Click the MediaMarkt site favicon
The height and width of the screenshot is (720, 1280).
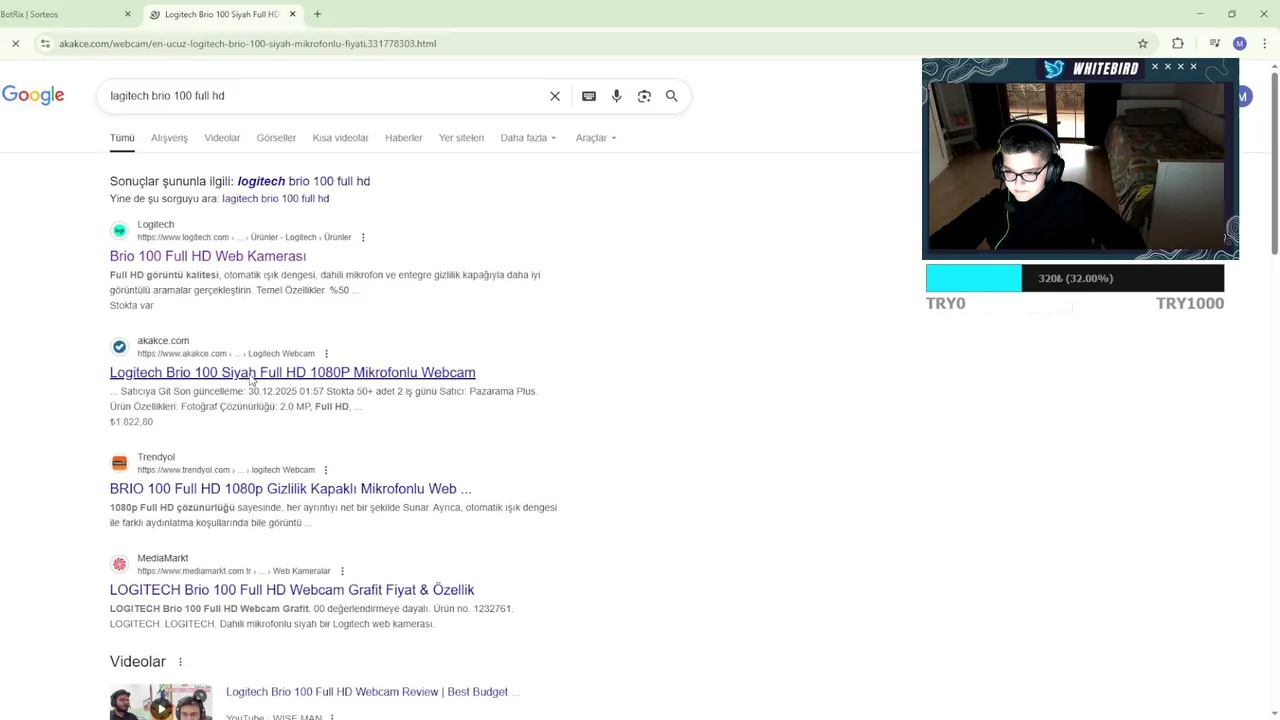coord(119,564)
